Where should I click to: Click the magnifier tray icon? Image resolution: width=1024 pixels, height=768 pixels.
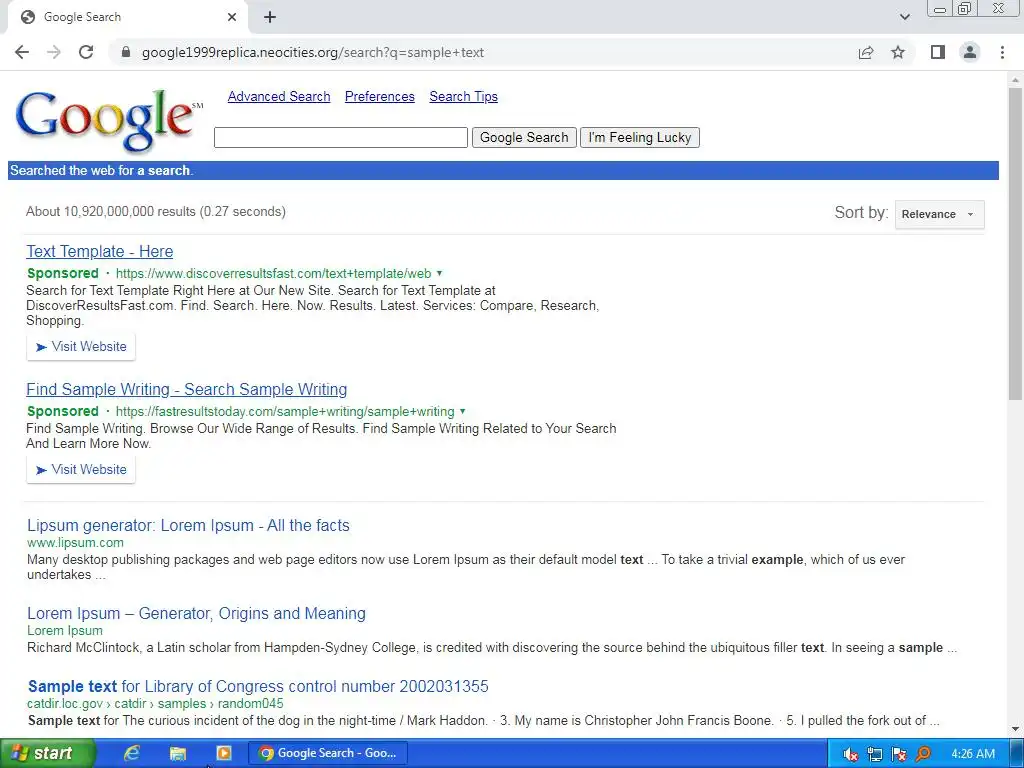pos(923,754)
